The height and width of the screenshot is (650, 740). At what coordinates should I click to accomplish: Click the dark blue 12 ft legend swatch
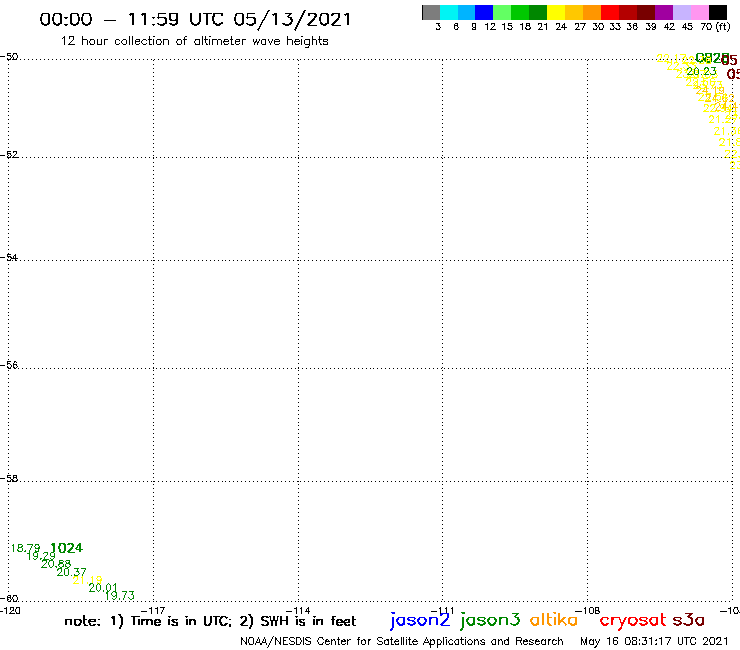484,12
